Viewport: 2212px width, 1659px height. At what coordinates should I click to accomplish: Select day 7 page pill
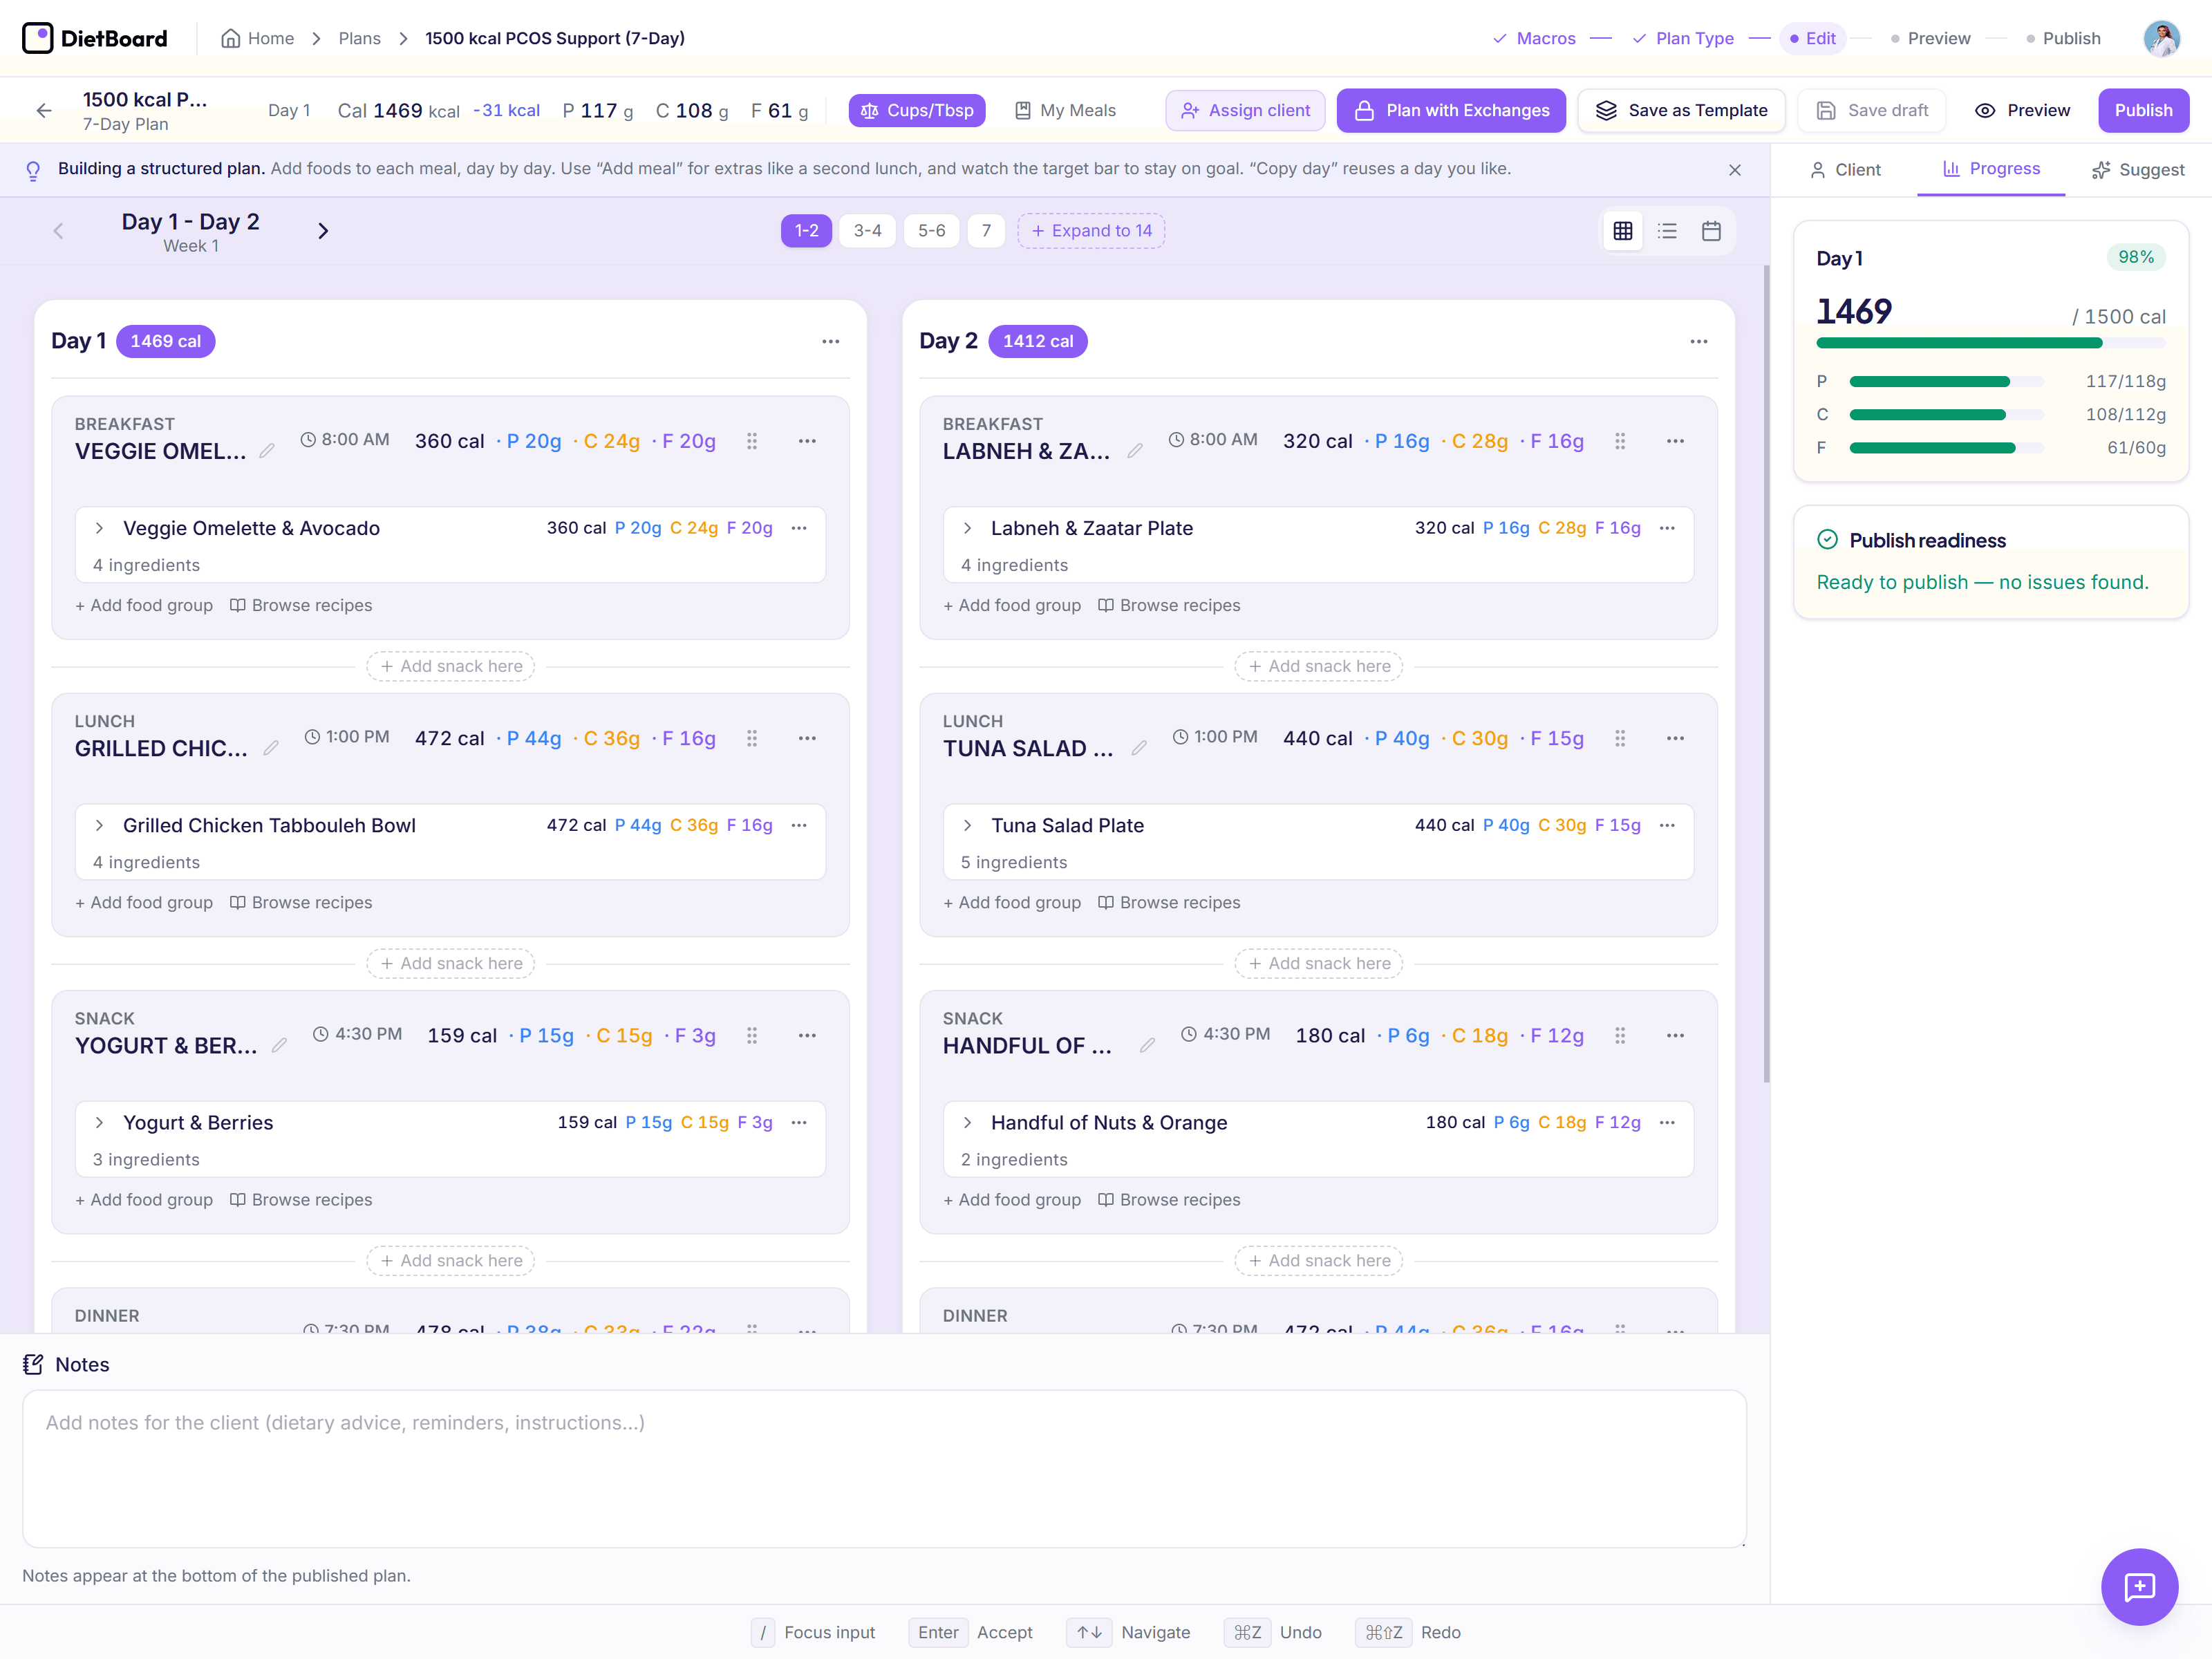pos(986,231)
